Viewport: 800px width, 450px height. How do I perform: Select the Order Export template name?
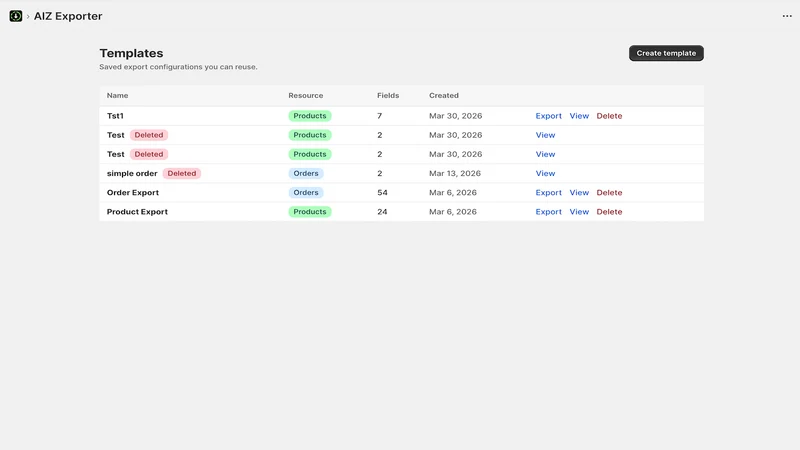click(x=133, y=192)
